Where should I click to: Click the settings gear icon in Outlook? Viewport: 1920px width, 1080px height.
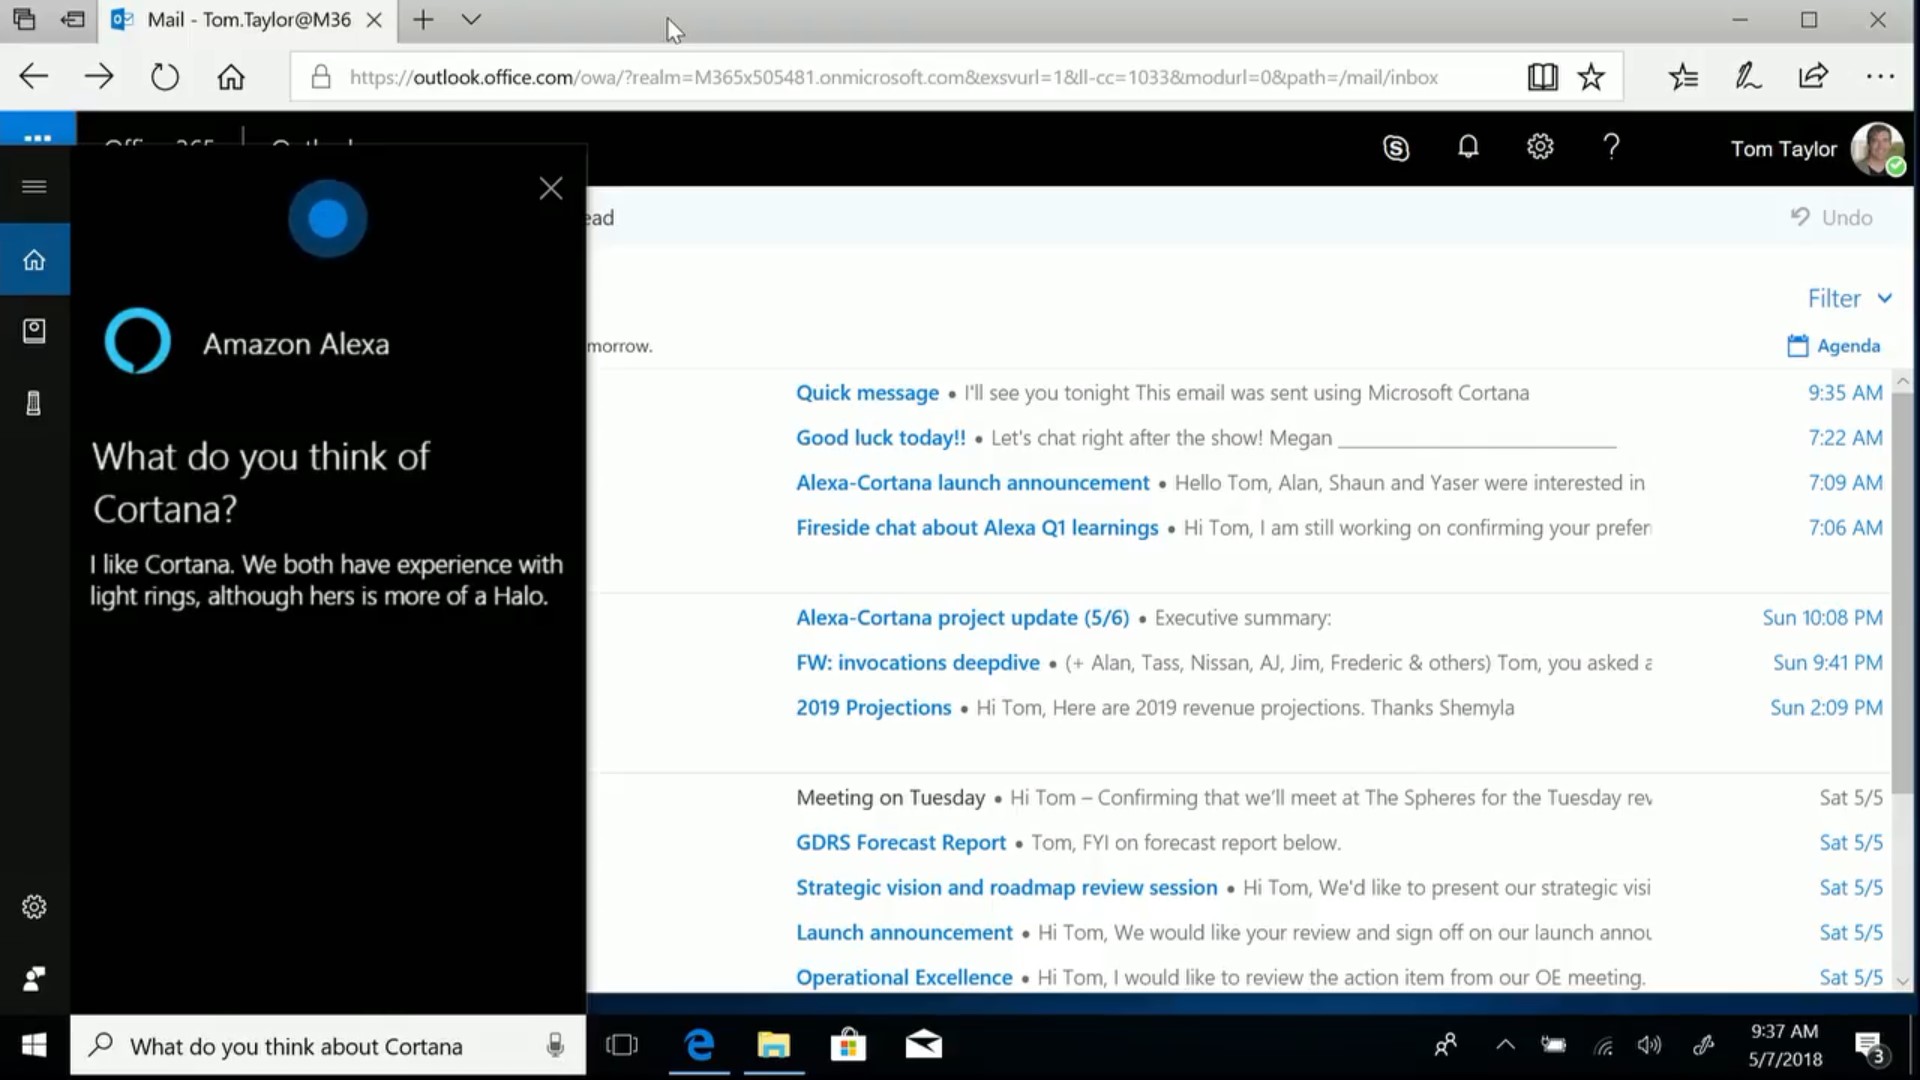[1540, 146]
